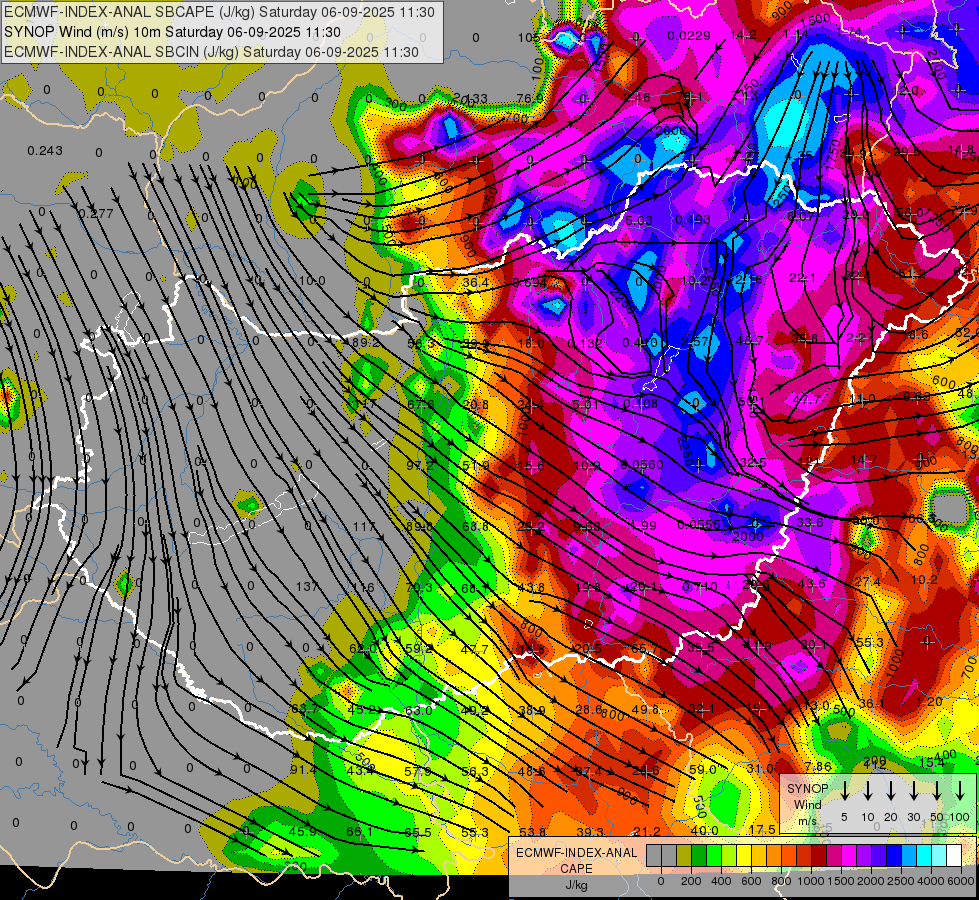The width and height of the screenshot is (979, 900).
Task: Click the '59.0' value on the map
Action: point(703,769)
